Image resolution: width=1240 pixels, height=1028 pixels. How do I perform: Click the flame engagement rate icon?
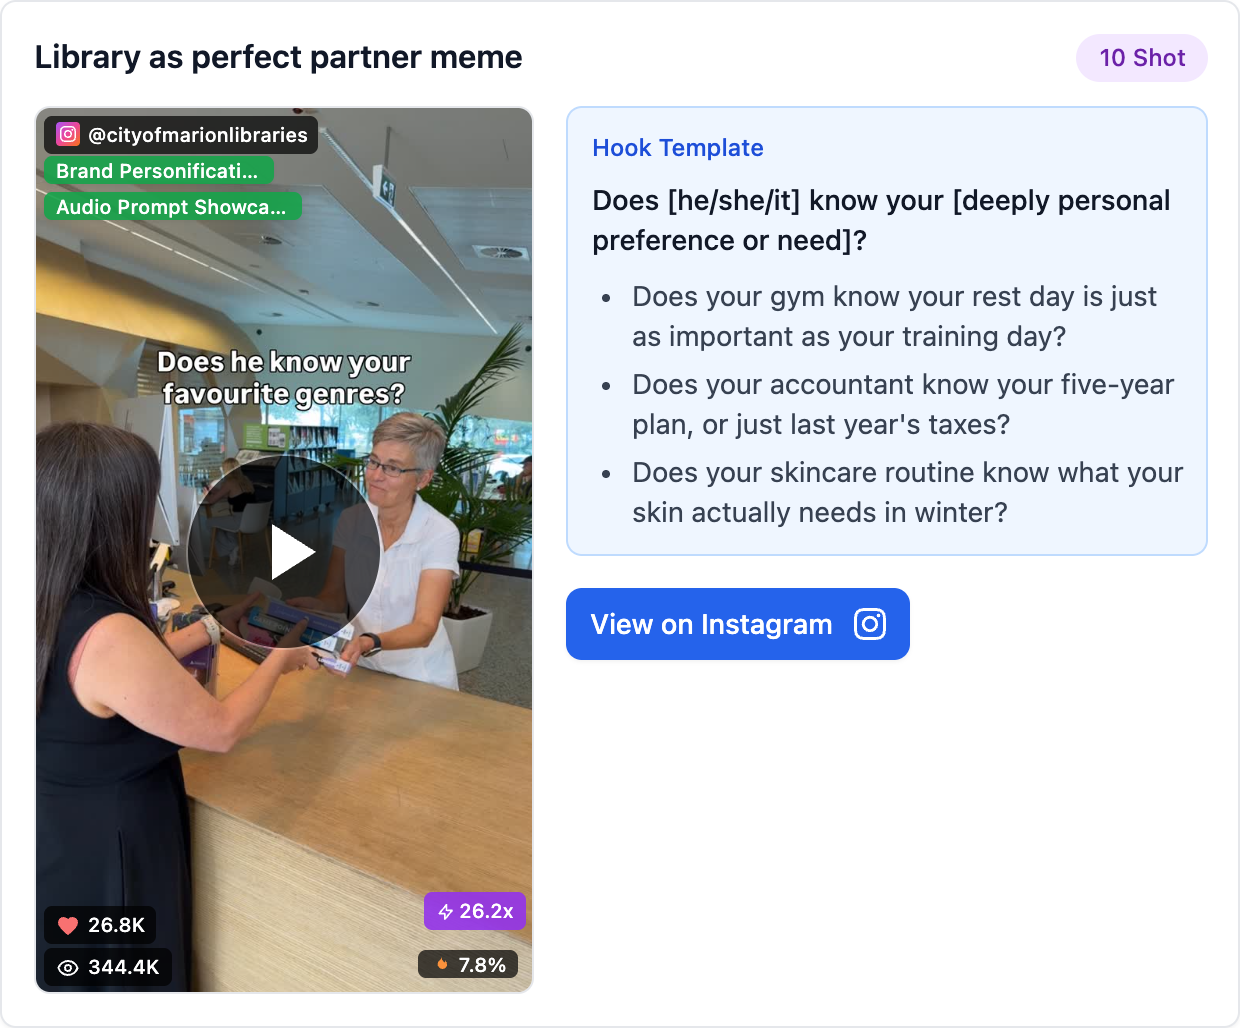tap(442, 965)
